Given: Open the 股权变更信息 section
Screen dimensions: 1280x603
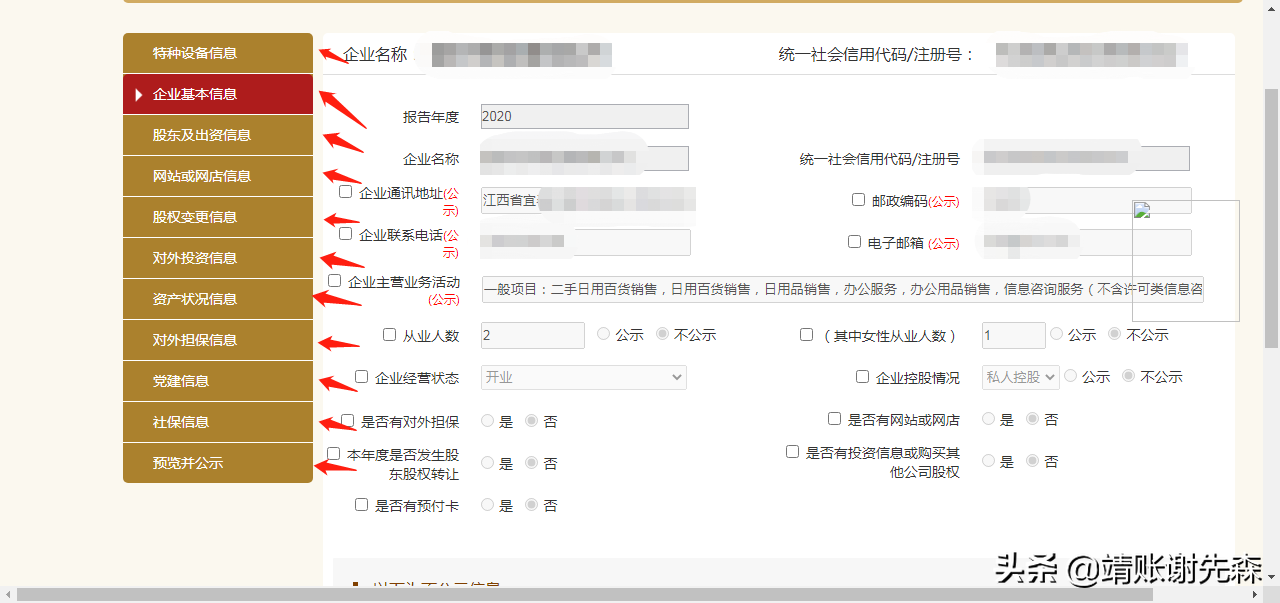Looking at the screenshot, I should tap(217, 217).
